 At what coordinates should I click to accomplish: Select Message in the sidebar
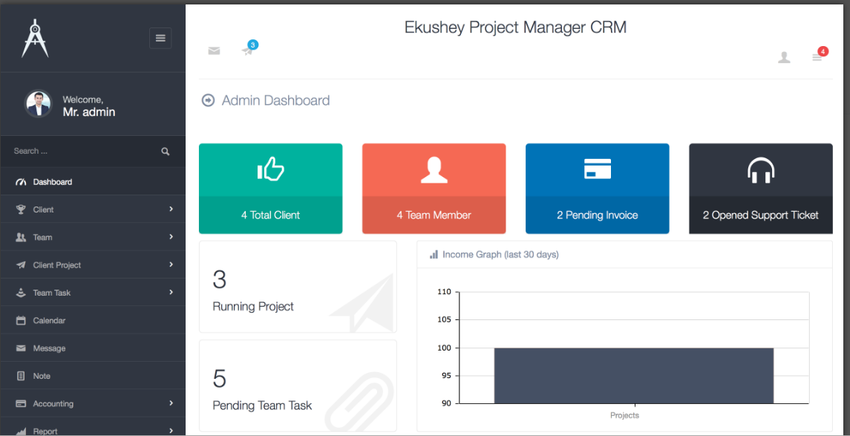coord(48,349)
